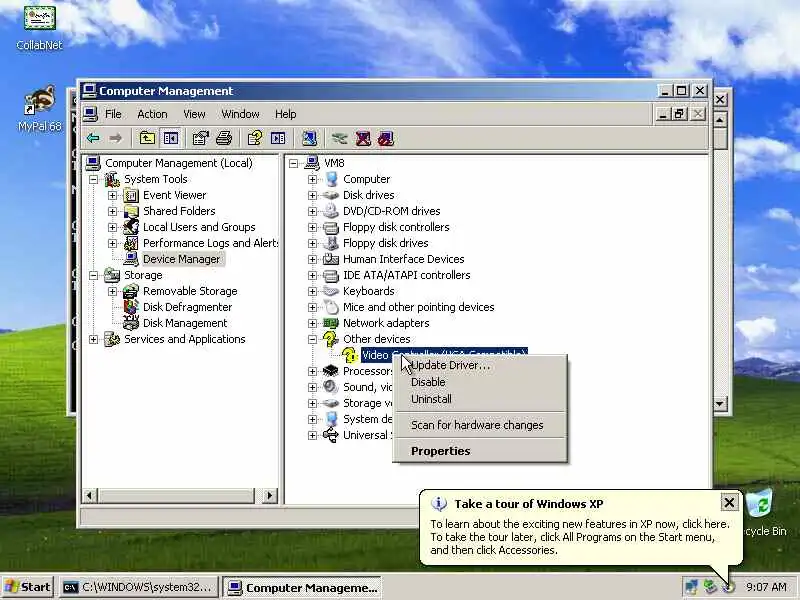Select Scan for hardware changes menu entry
The height and width of the screenshot is (600, 800).
pyautogui.click(x=480, y=425)
